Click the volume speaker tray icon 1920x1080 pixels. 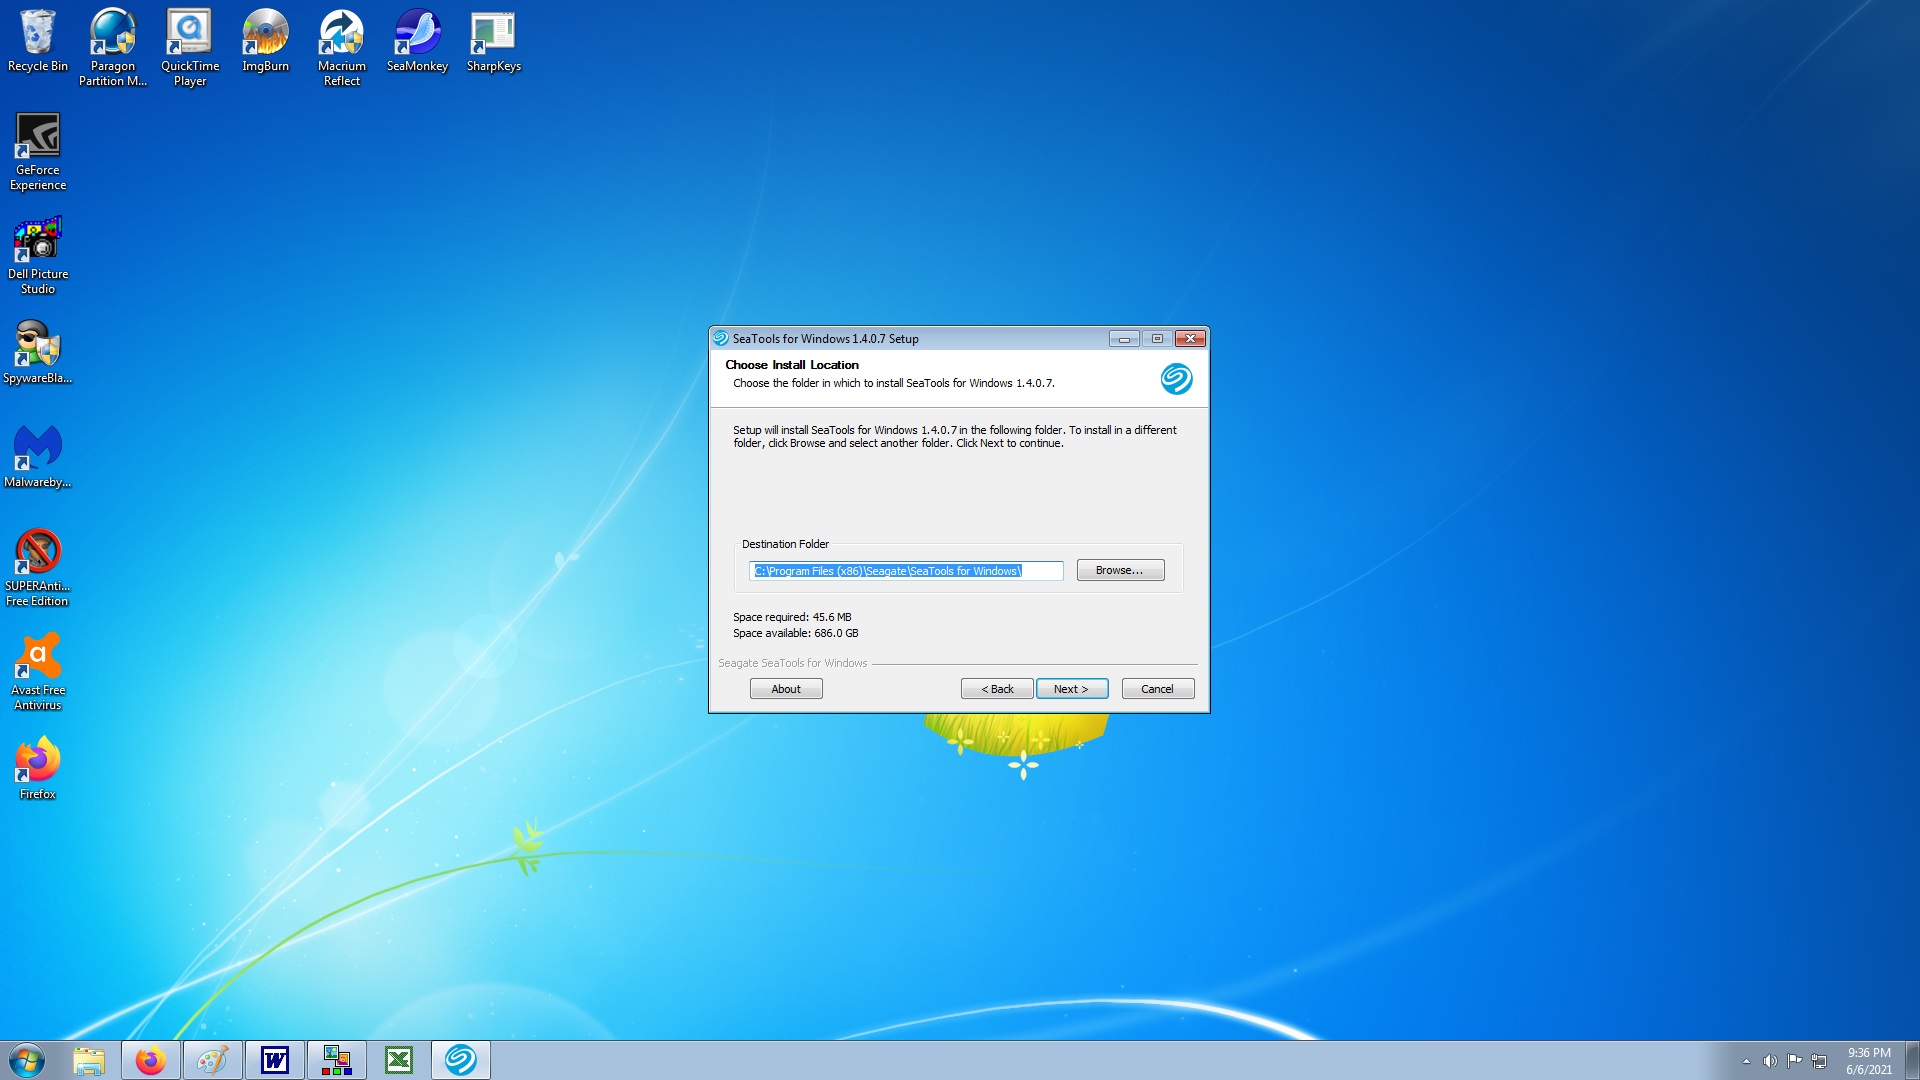[1770, 1061]
